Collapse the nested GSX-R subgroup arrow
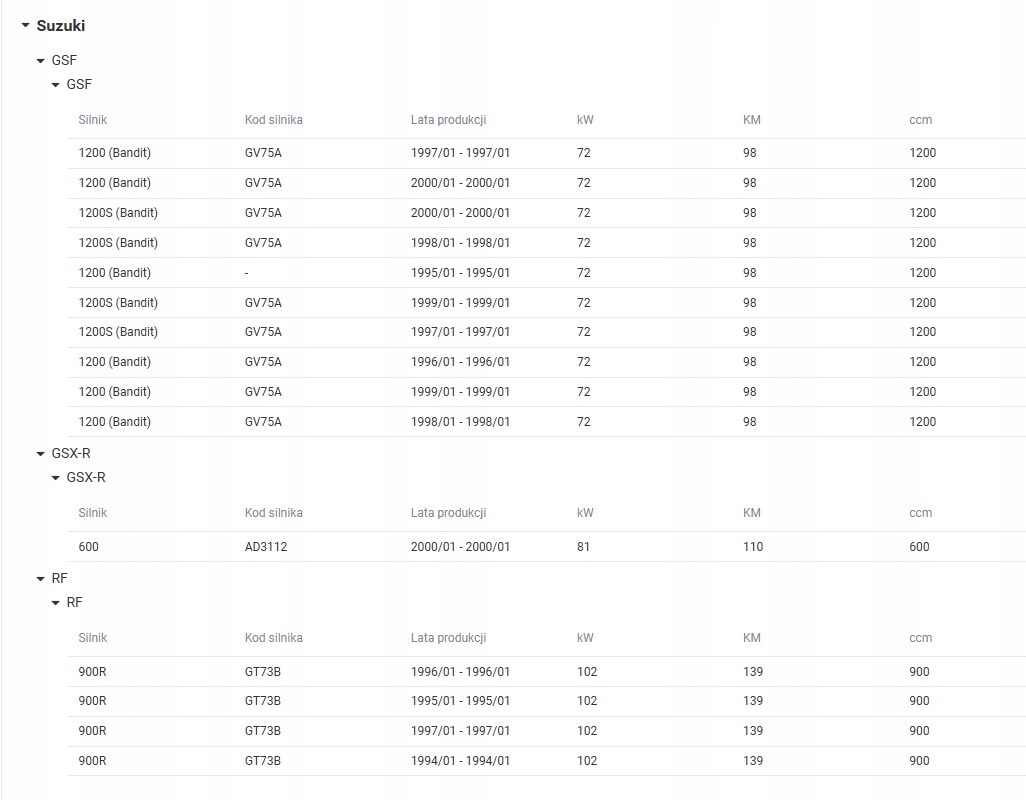Viewport: 1026px width, 800px height. 56,478
